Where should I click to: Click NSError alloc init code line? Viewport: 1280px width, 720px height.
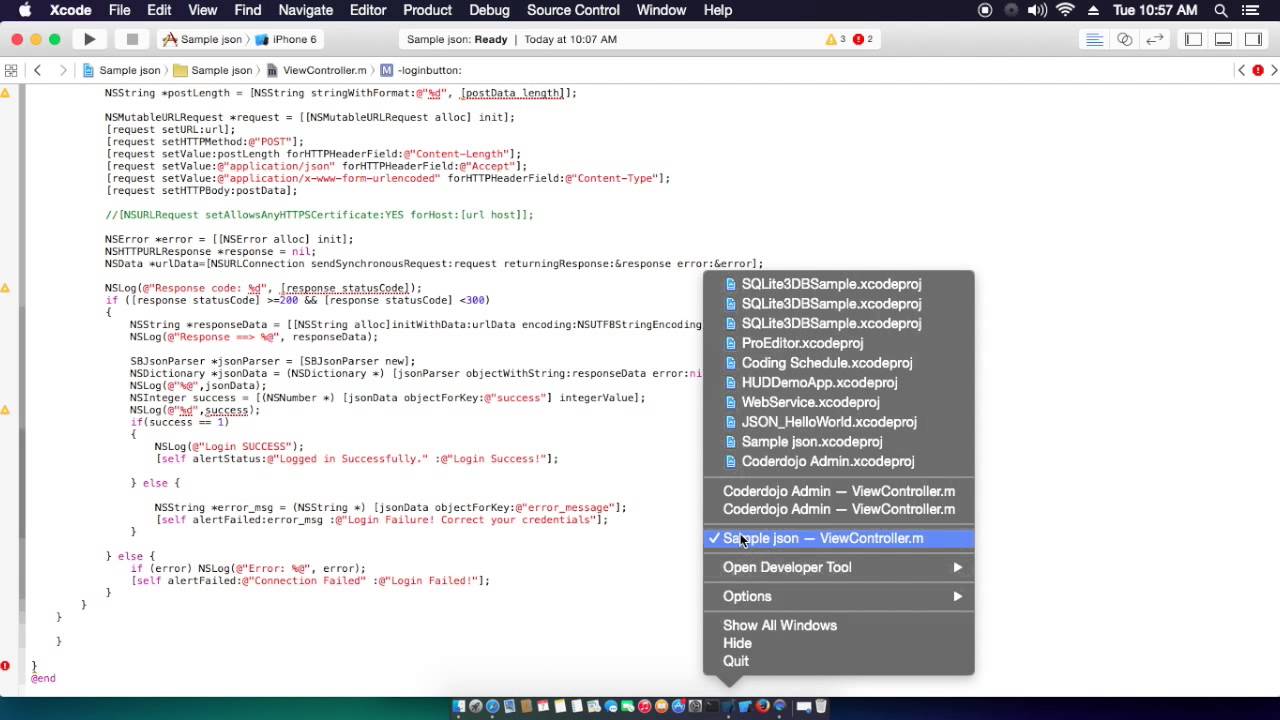pyautogui.click(x=229, y=239)
